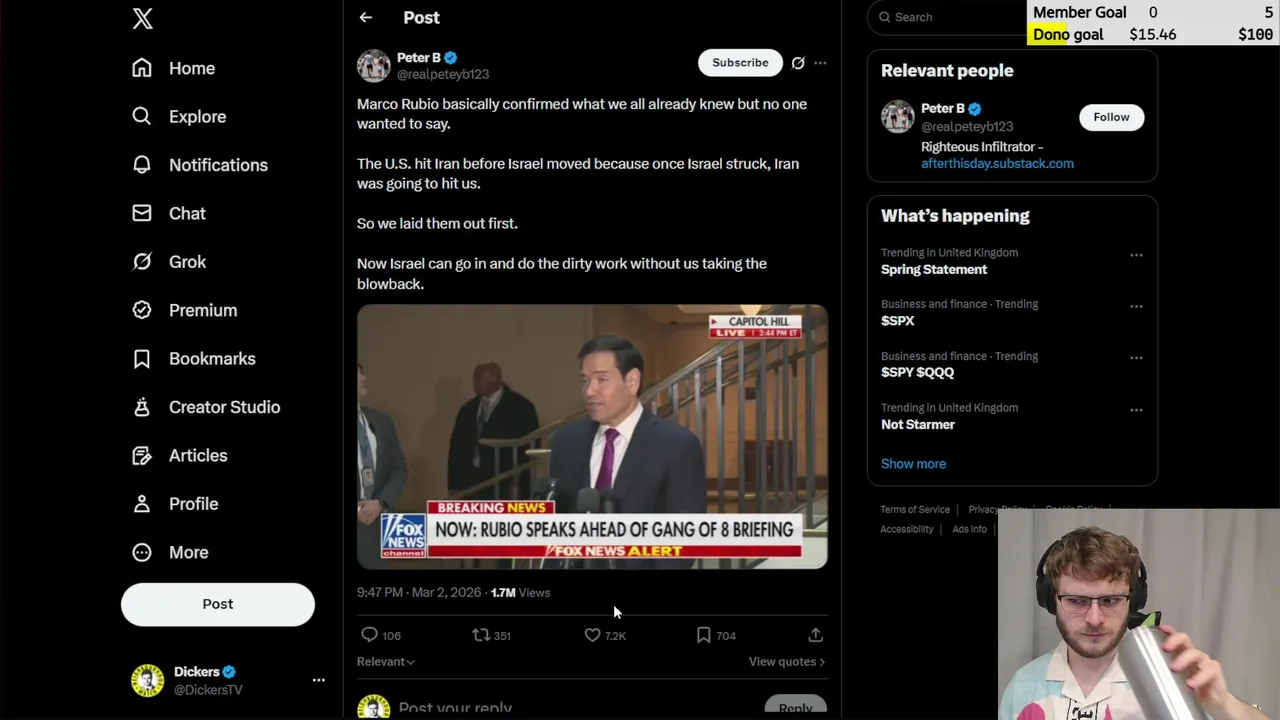Click the X logo icon
Viewport: 1280px width, 720px height.
coord(142,19)
